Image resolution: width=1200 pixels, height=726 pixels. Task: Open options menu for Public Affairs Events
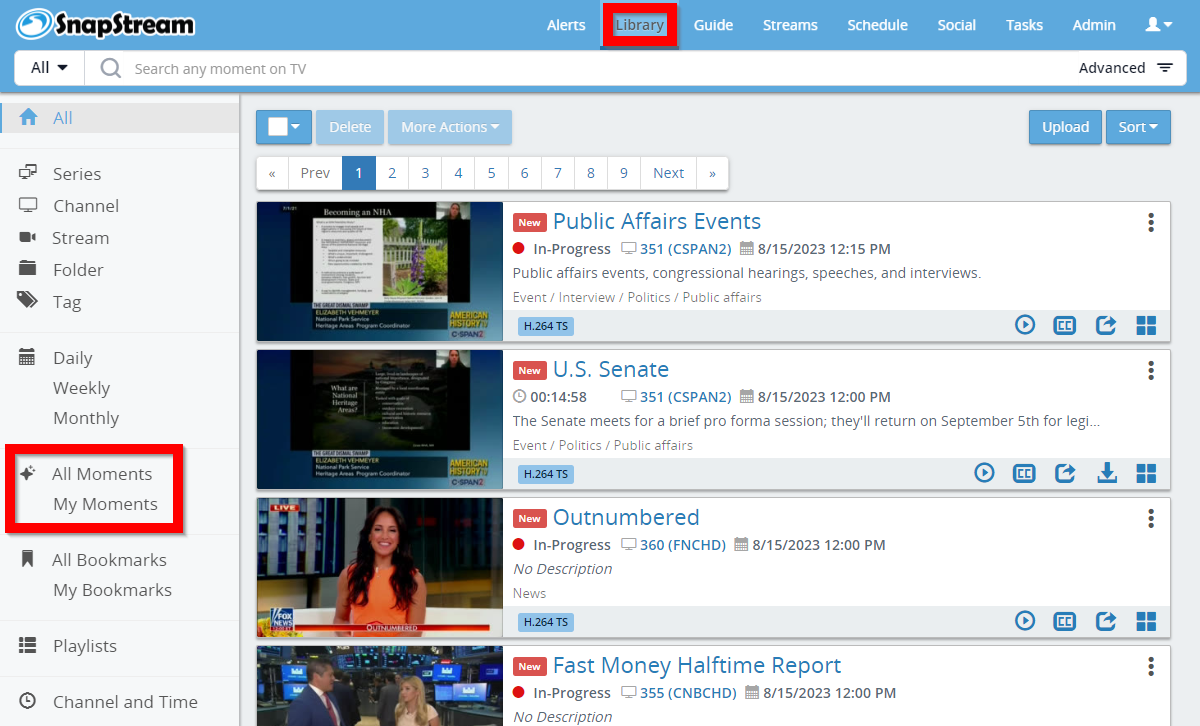click(x=1151, y=222)
